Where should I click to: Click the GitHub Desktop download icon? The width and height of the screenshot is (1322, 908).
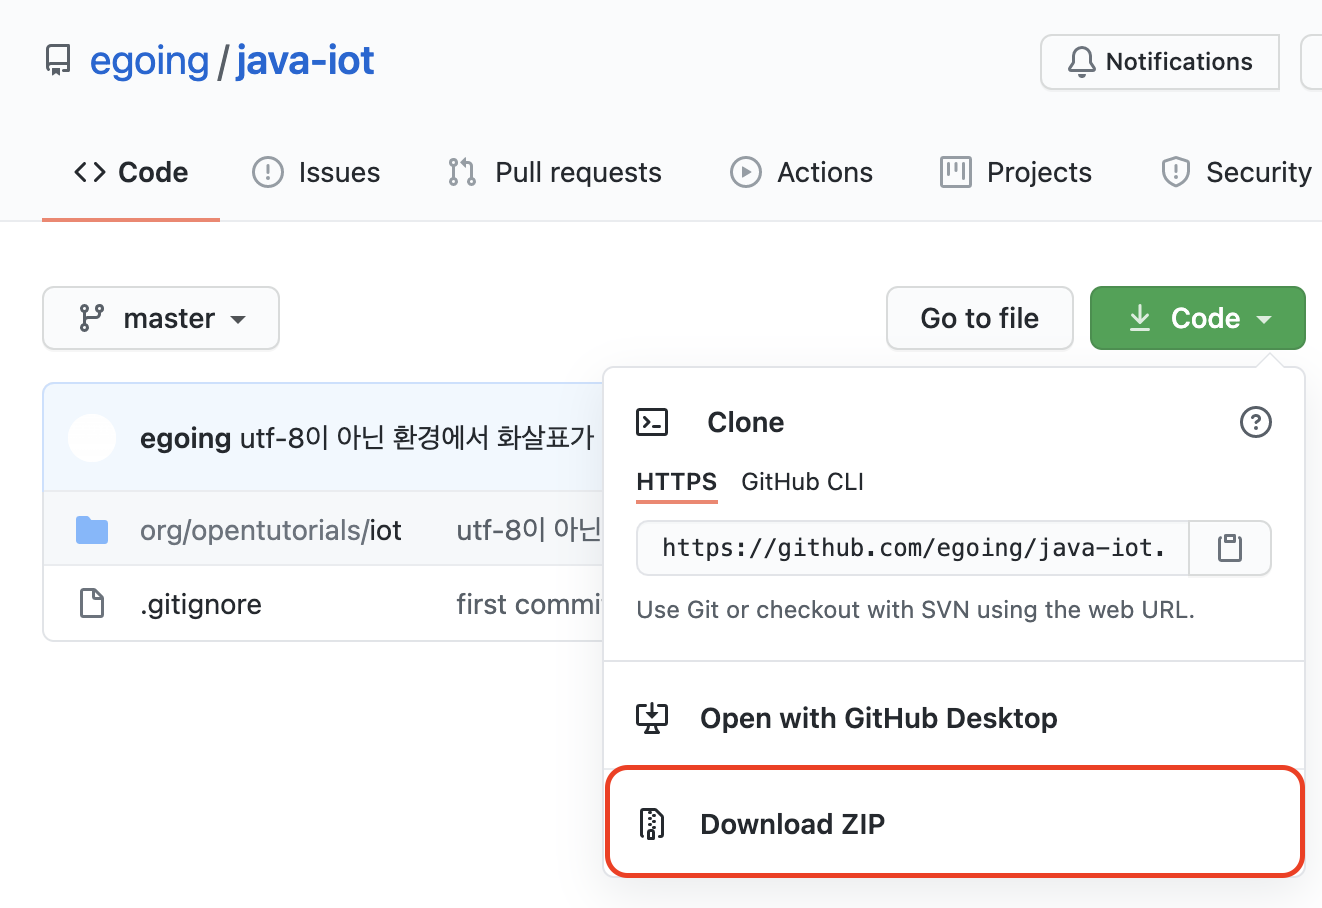(652, 718)
